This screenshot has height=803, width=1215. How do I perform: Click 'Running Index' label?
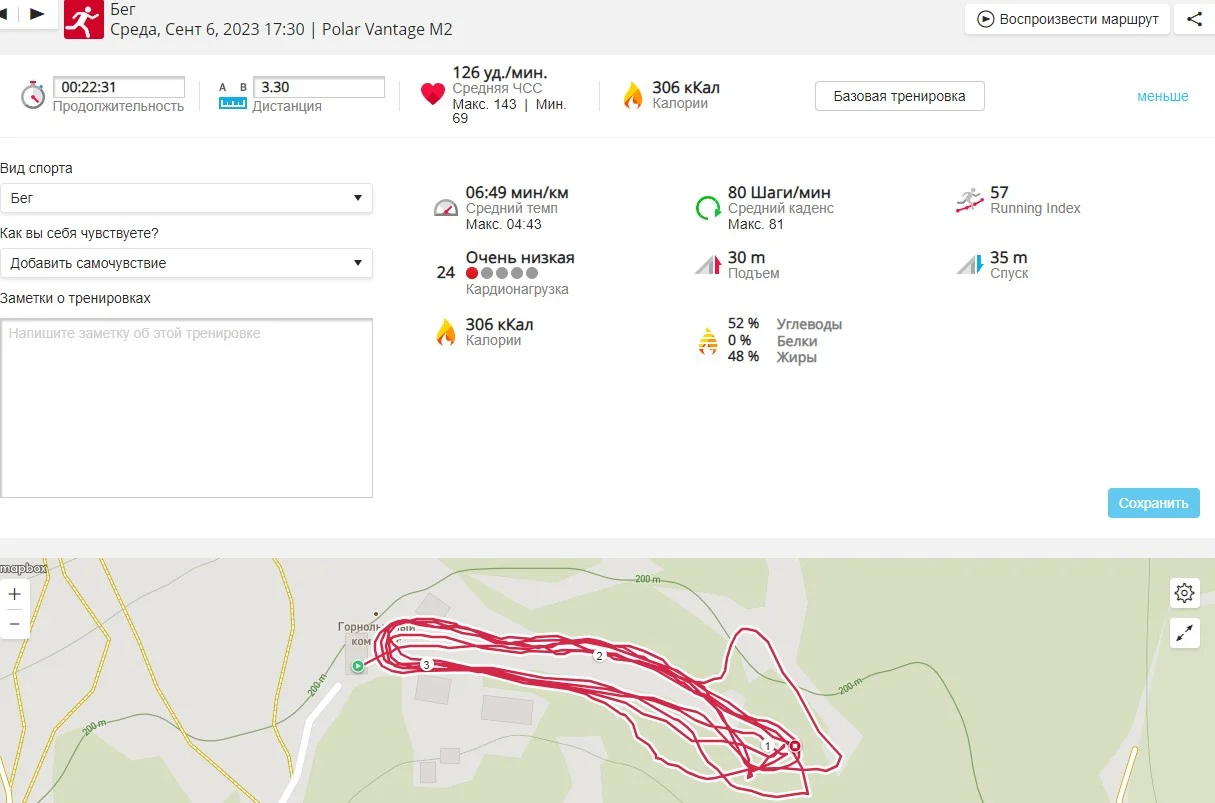pos(1035,208)
